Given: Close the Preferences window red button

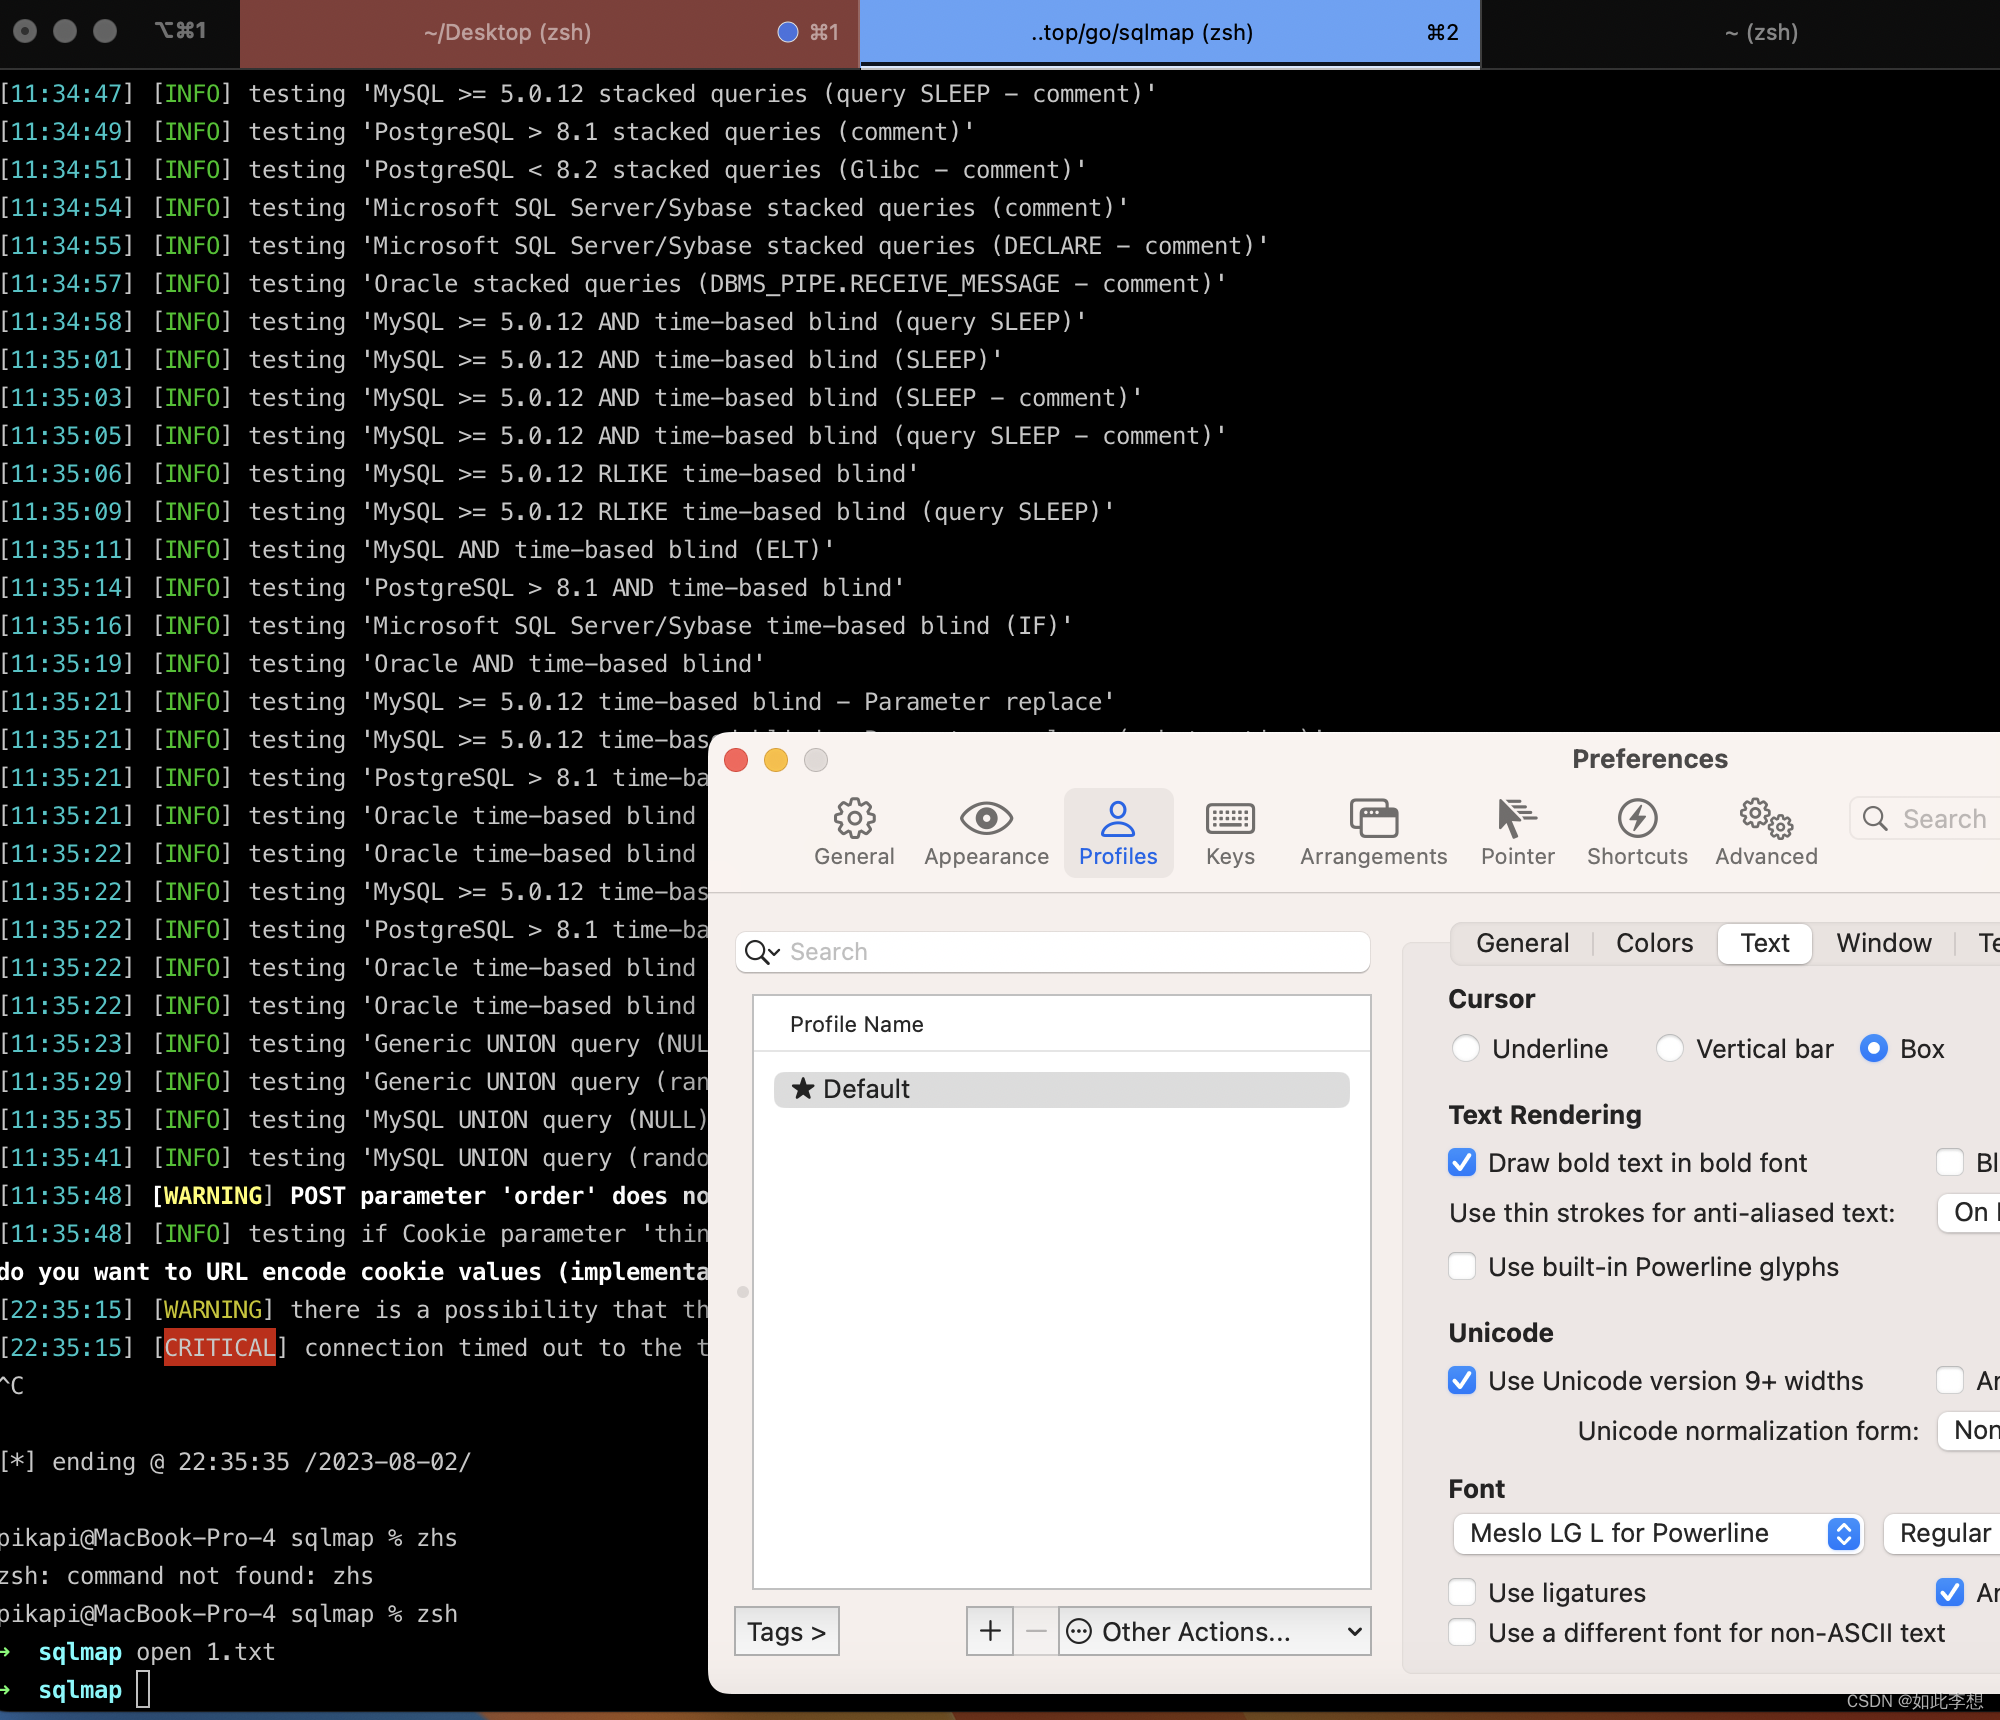Looking at the screenshot, I should click(736, 760).
